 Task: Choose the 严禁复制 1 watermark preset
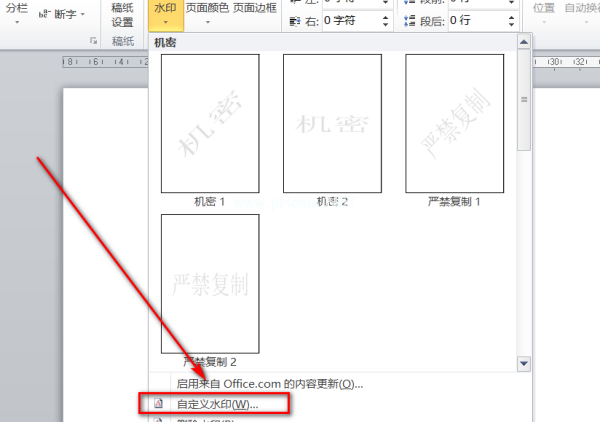pyautogui.click(x=454, y=122)
